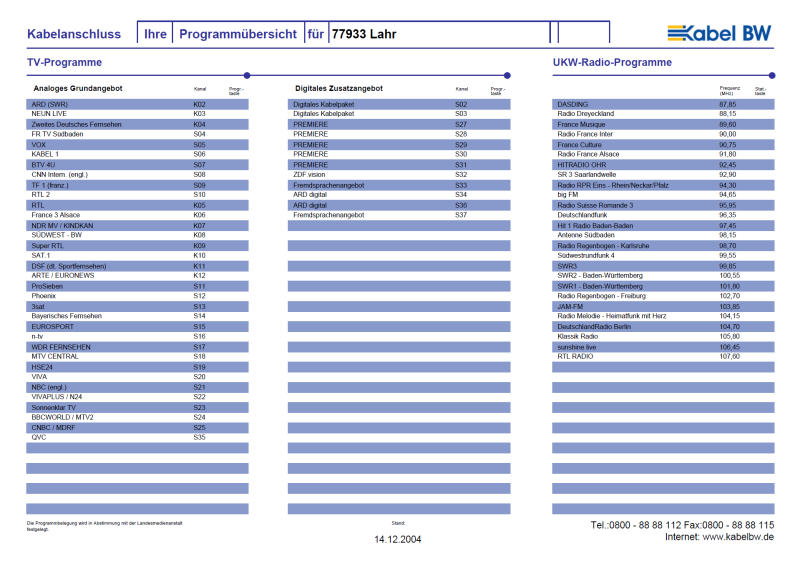The image size is (800, 566).
Task: Select the 'n-tv' channel row
Action: [137, 336]
